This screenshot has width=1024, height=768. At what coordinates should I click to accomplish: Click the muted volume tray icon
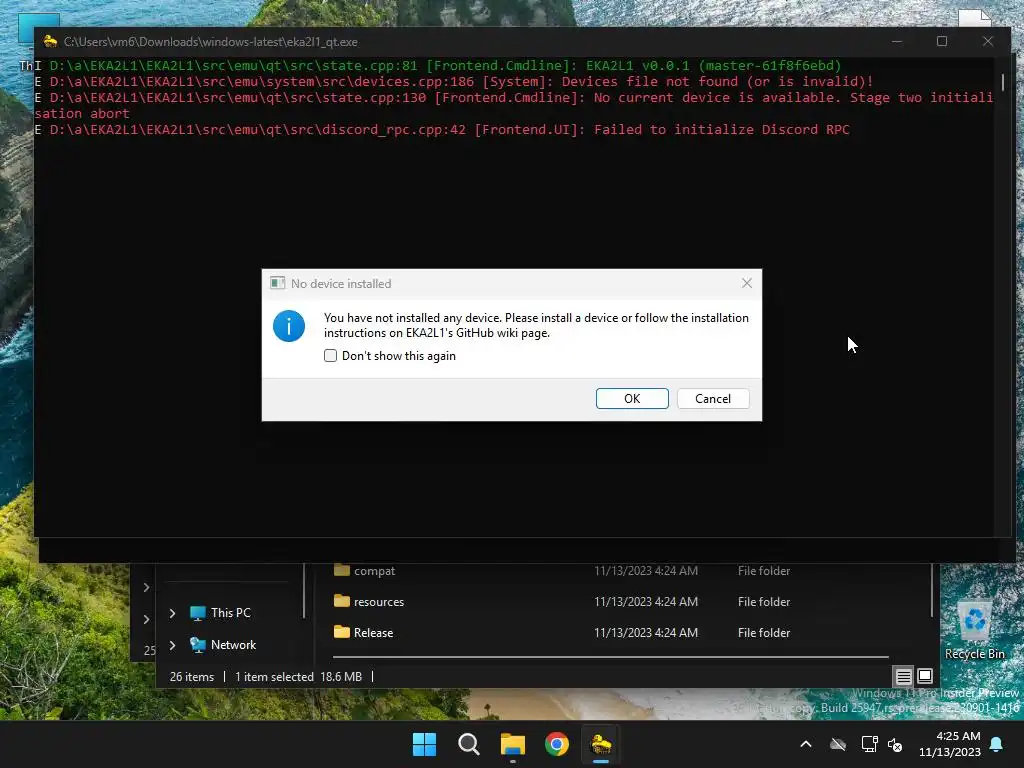click(895, 744)
